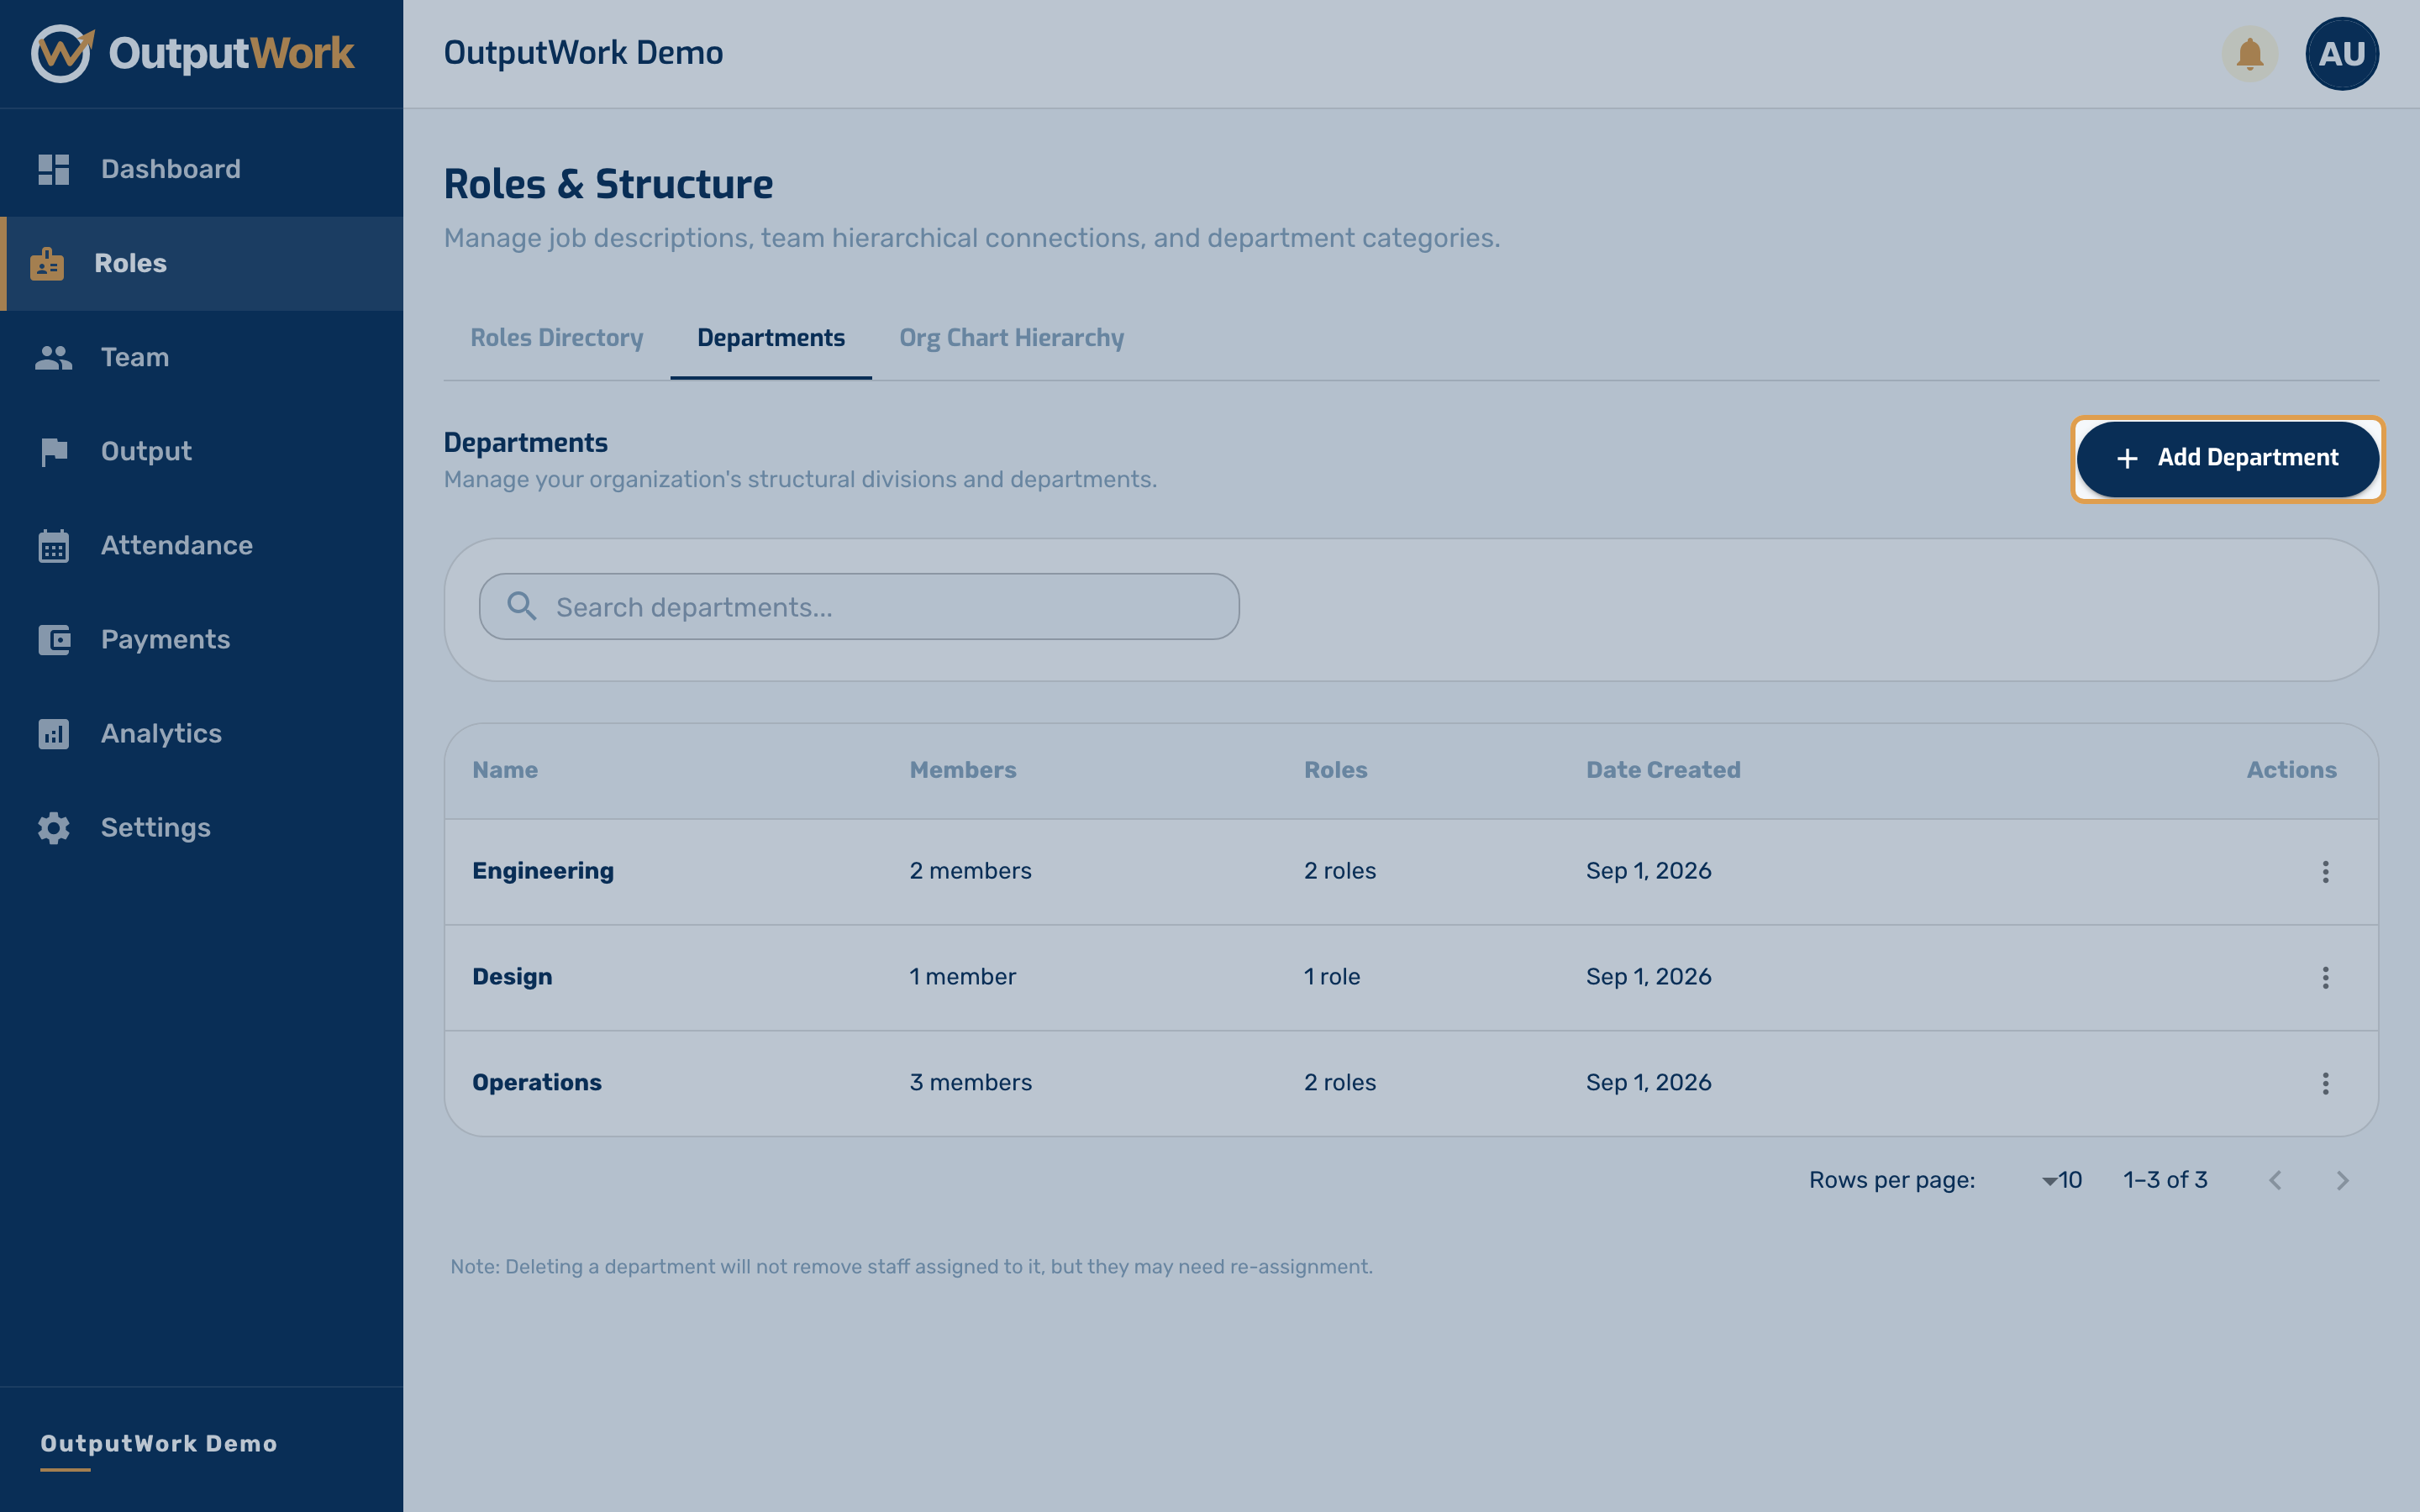Click the Payments wallet icon
This screenshot has width=2420, height=1512.
point(54,640)
